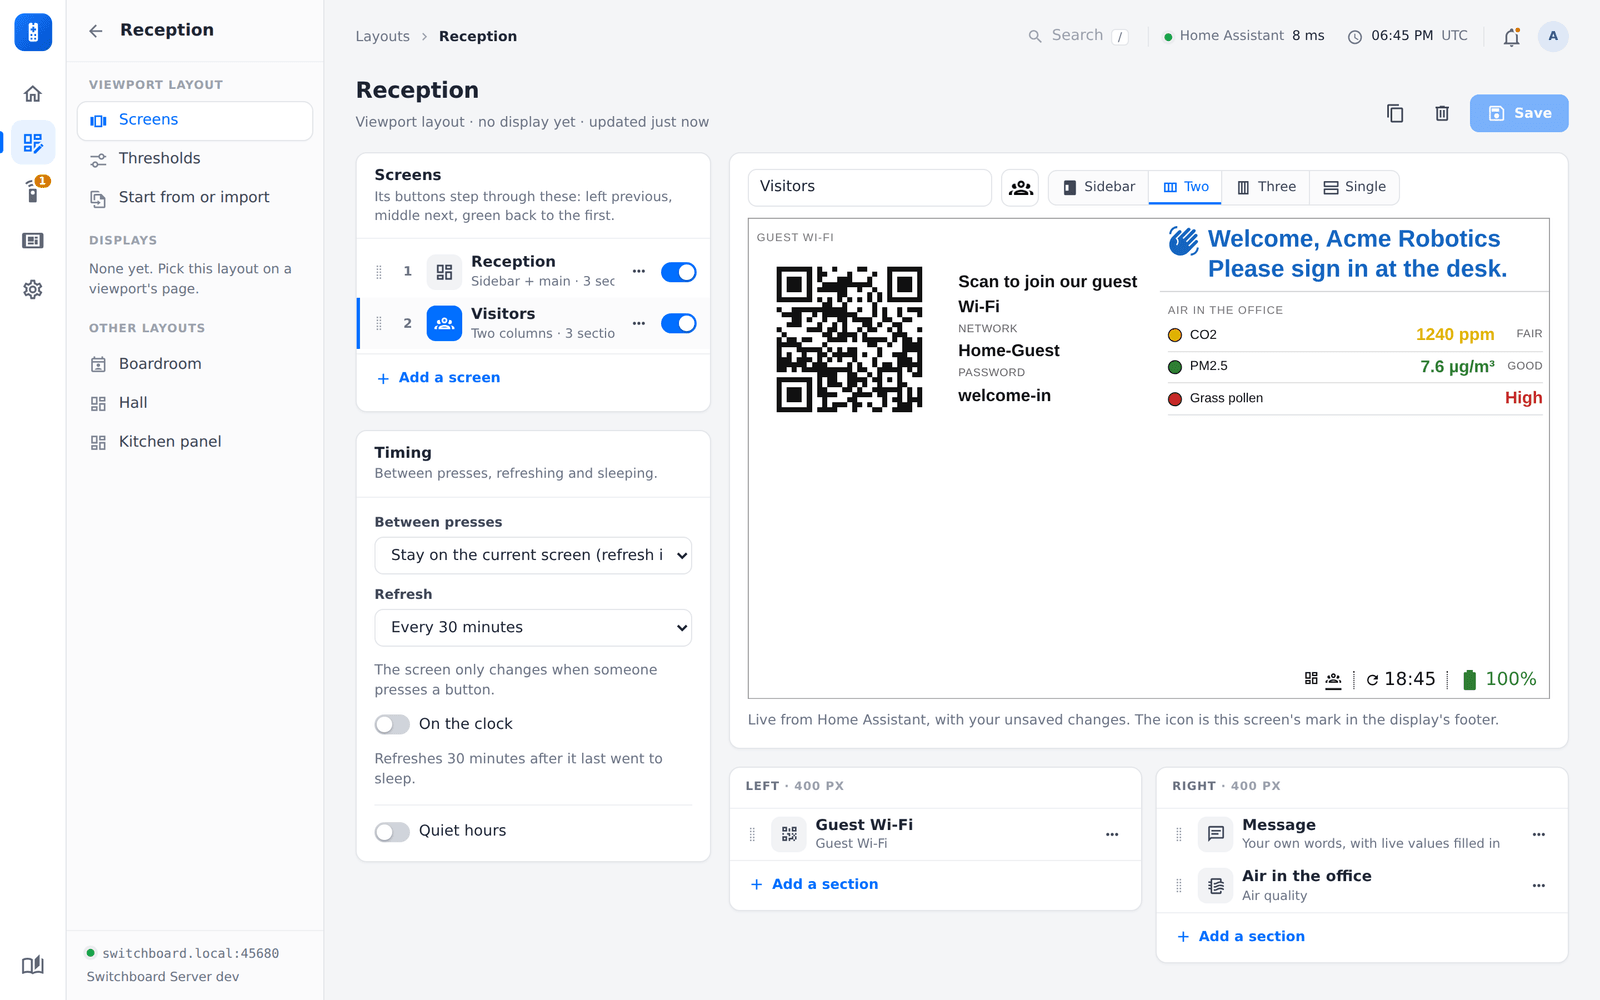Open more options for Air in the office
Image resolution: width=1600 pixels, height=1000 pixels.
coord(1538,885)
